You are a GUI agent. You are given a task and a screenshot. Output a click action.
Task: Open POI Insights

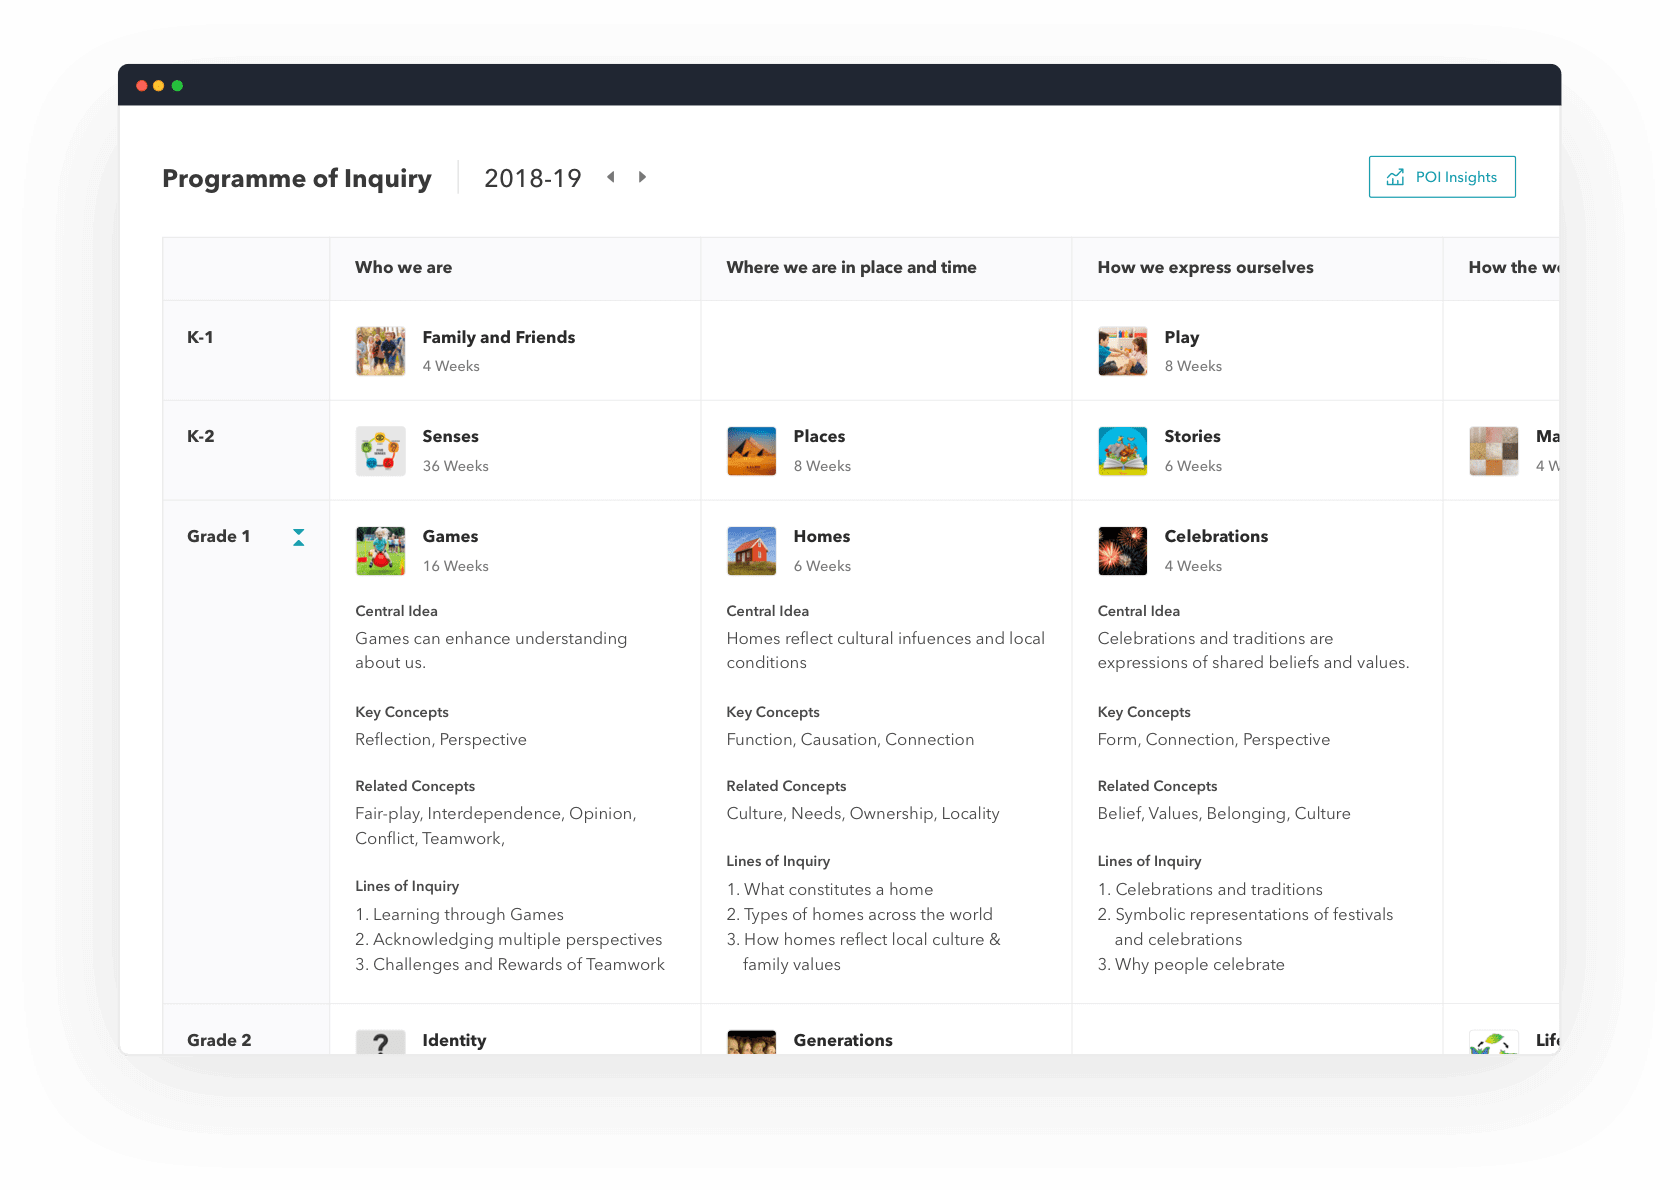[x=1441, y=177]
